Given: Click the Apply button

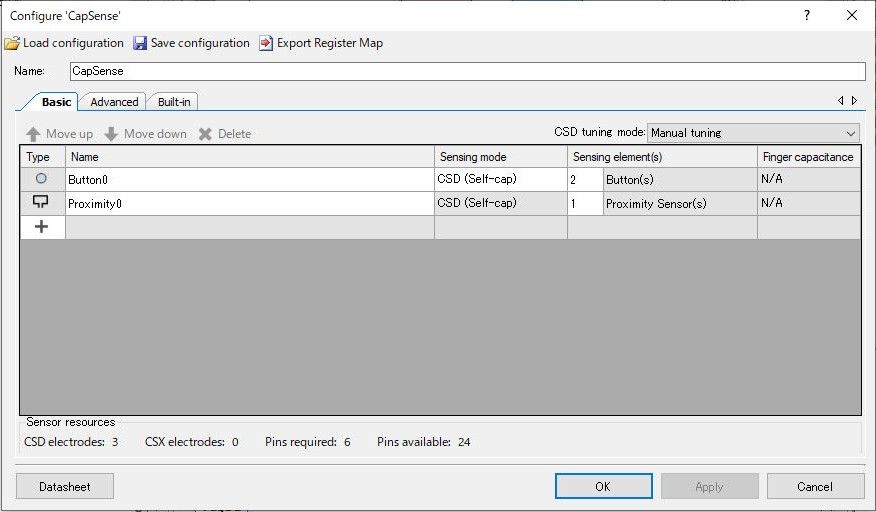Looking at the screenshot, I should (x=710, y=486).
